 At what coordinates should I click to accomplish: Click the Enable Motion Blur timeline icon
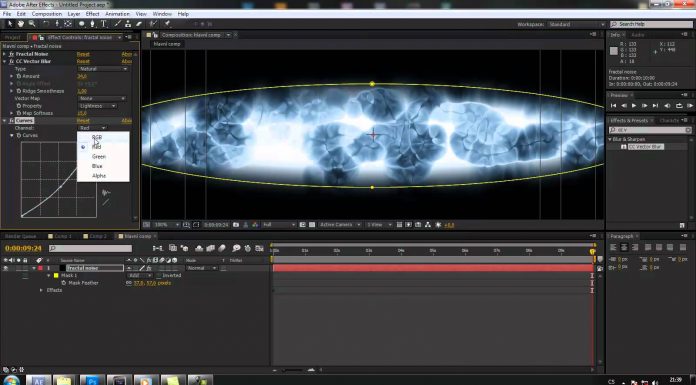tap(222, 248)
